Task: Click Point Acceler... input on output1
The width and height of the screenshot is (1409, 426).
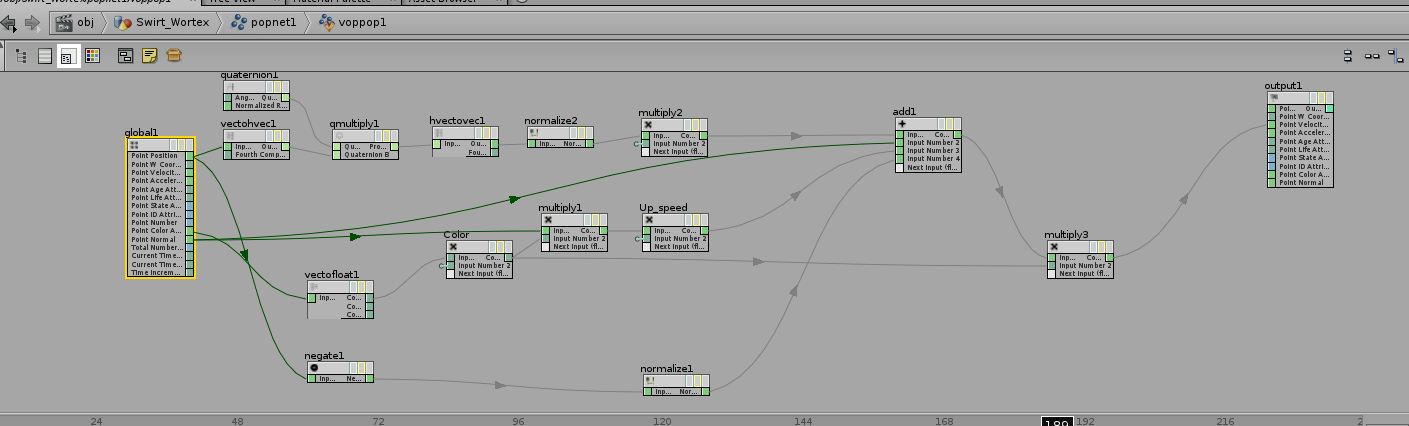Action: tap(1272, 132)
